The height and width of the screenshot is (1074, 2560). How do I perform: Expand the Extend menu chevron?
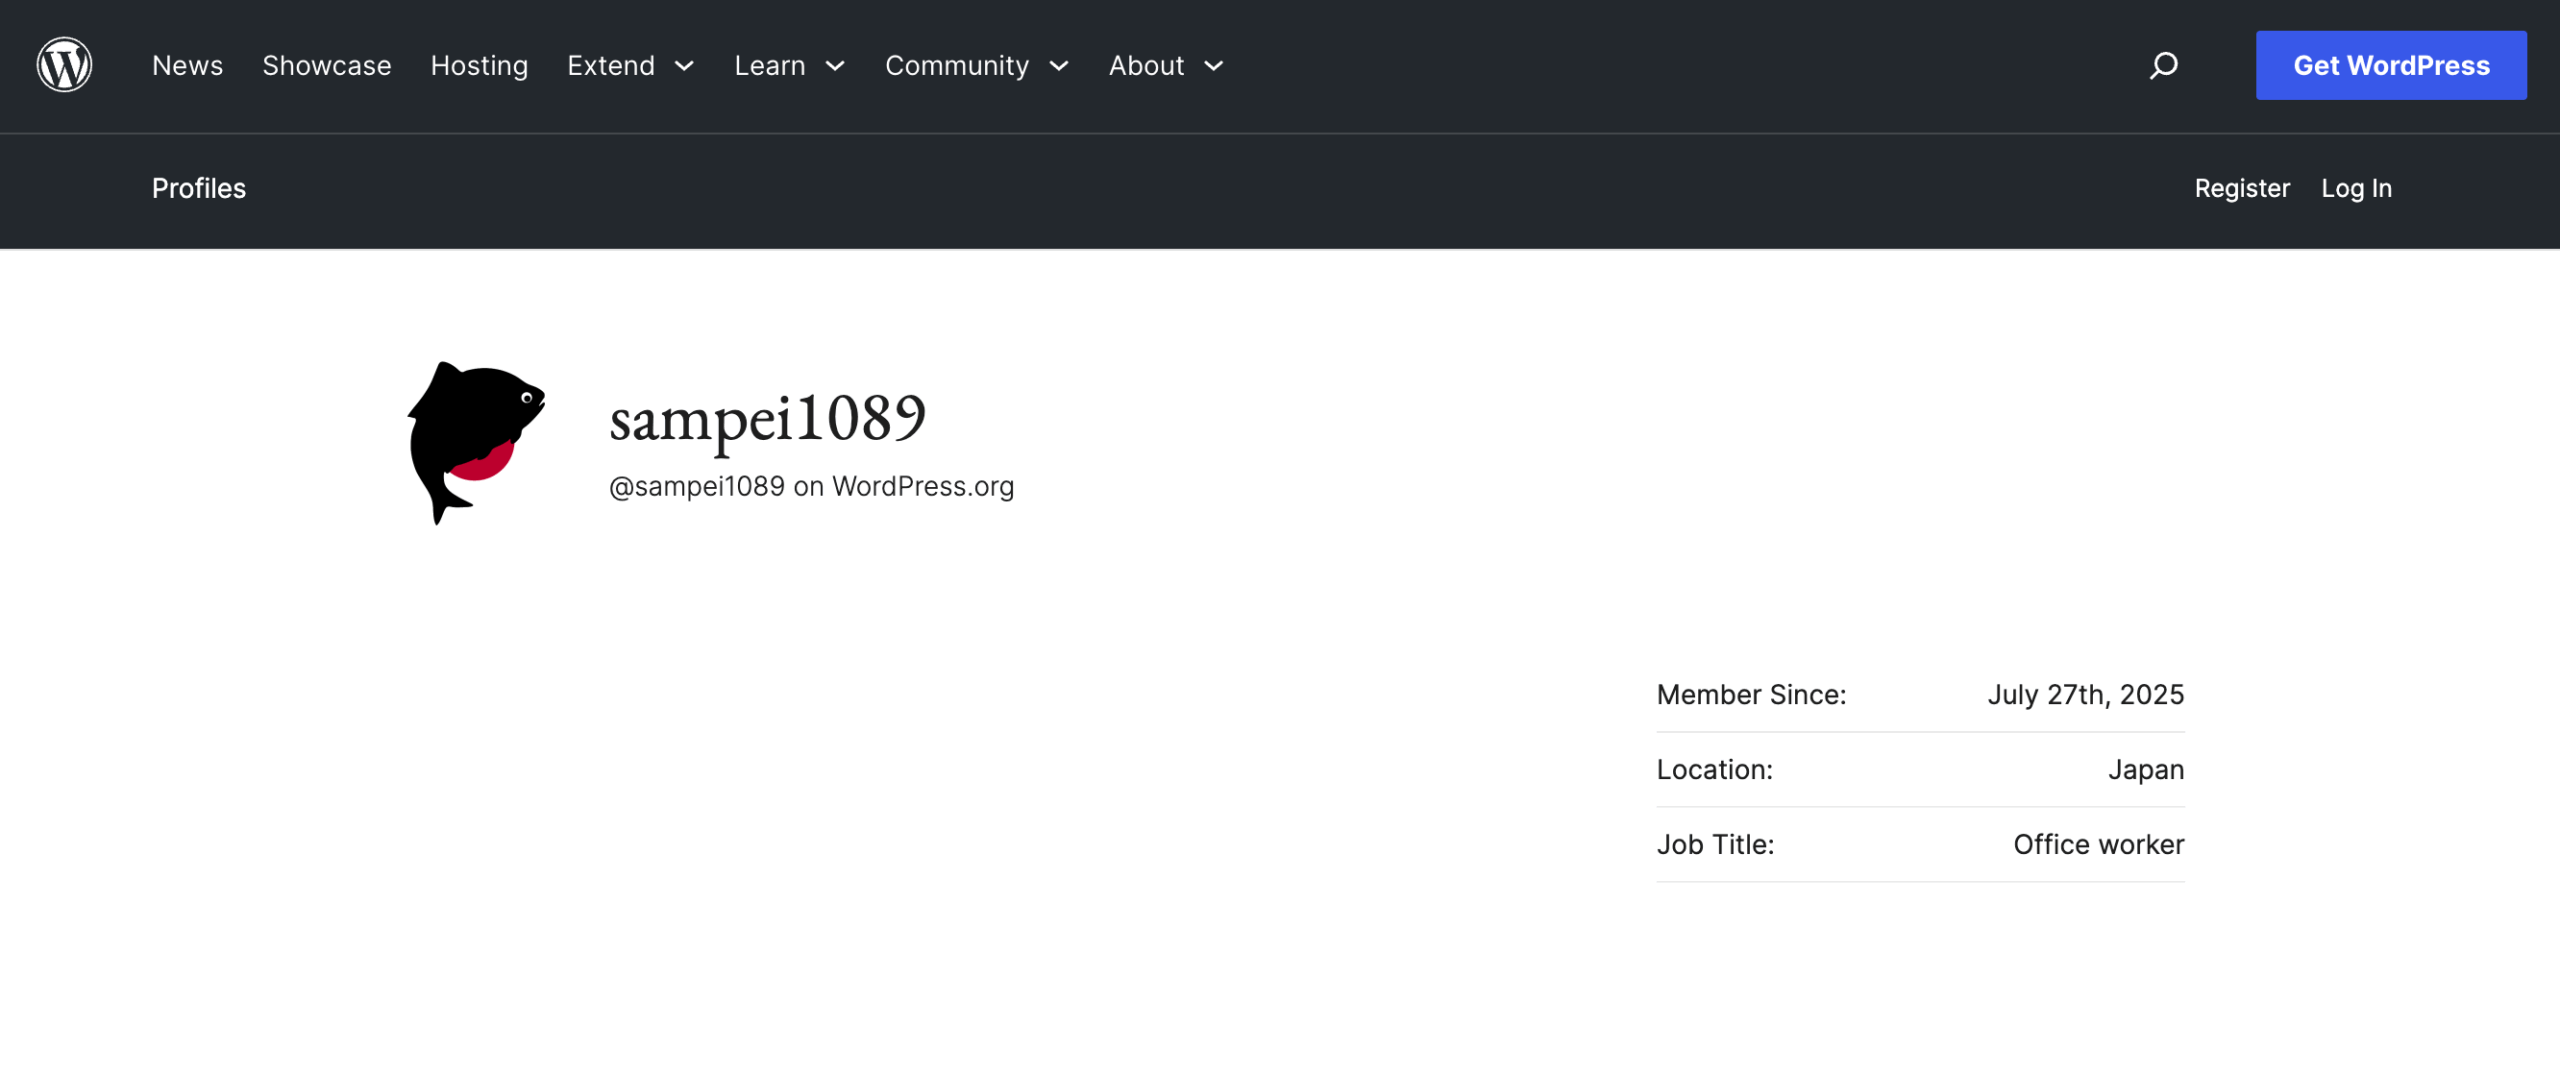(685, 66)
